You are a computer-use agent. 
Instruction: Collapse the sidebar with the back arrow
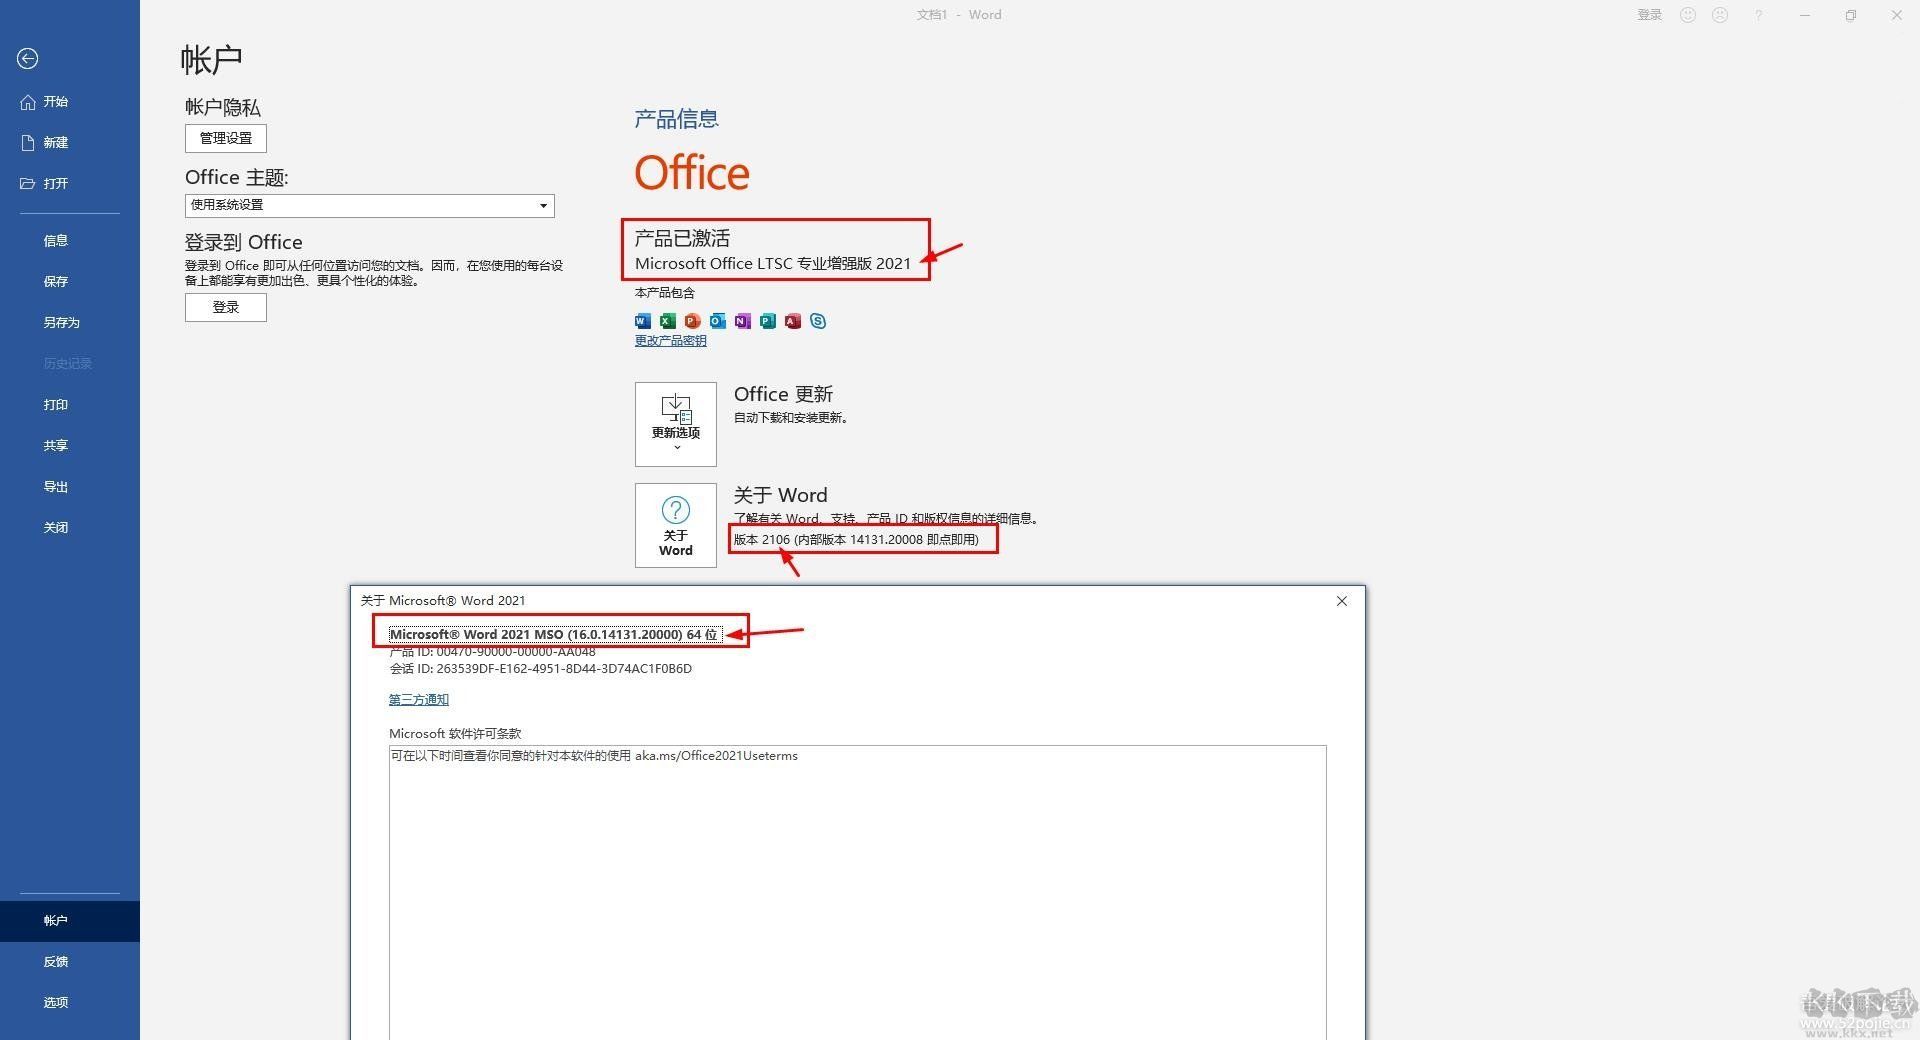(x=27, y=59)
